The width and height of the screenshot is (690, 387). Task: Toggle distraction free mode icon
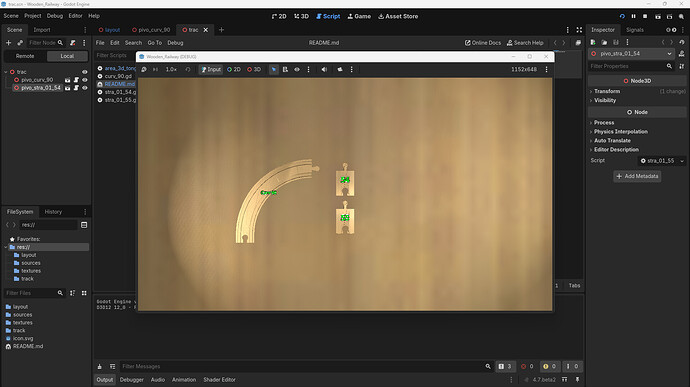[579, 30]
